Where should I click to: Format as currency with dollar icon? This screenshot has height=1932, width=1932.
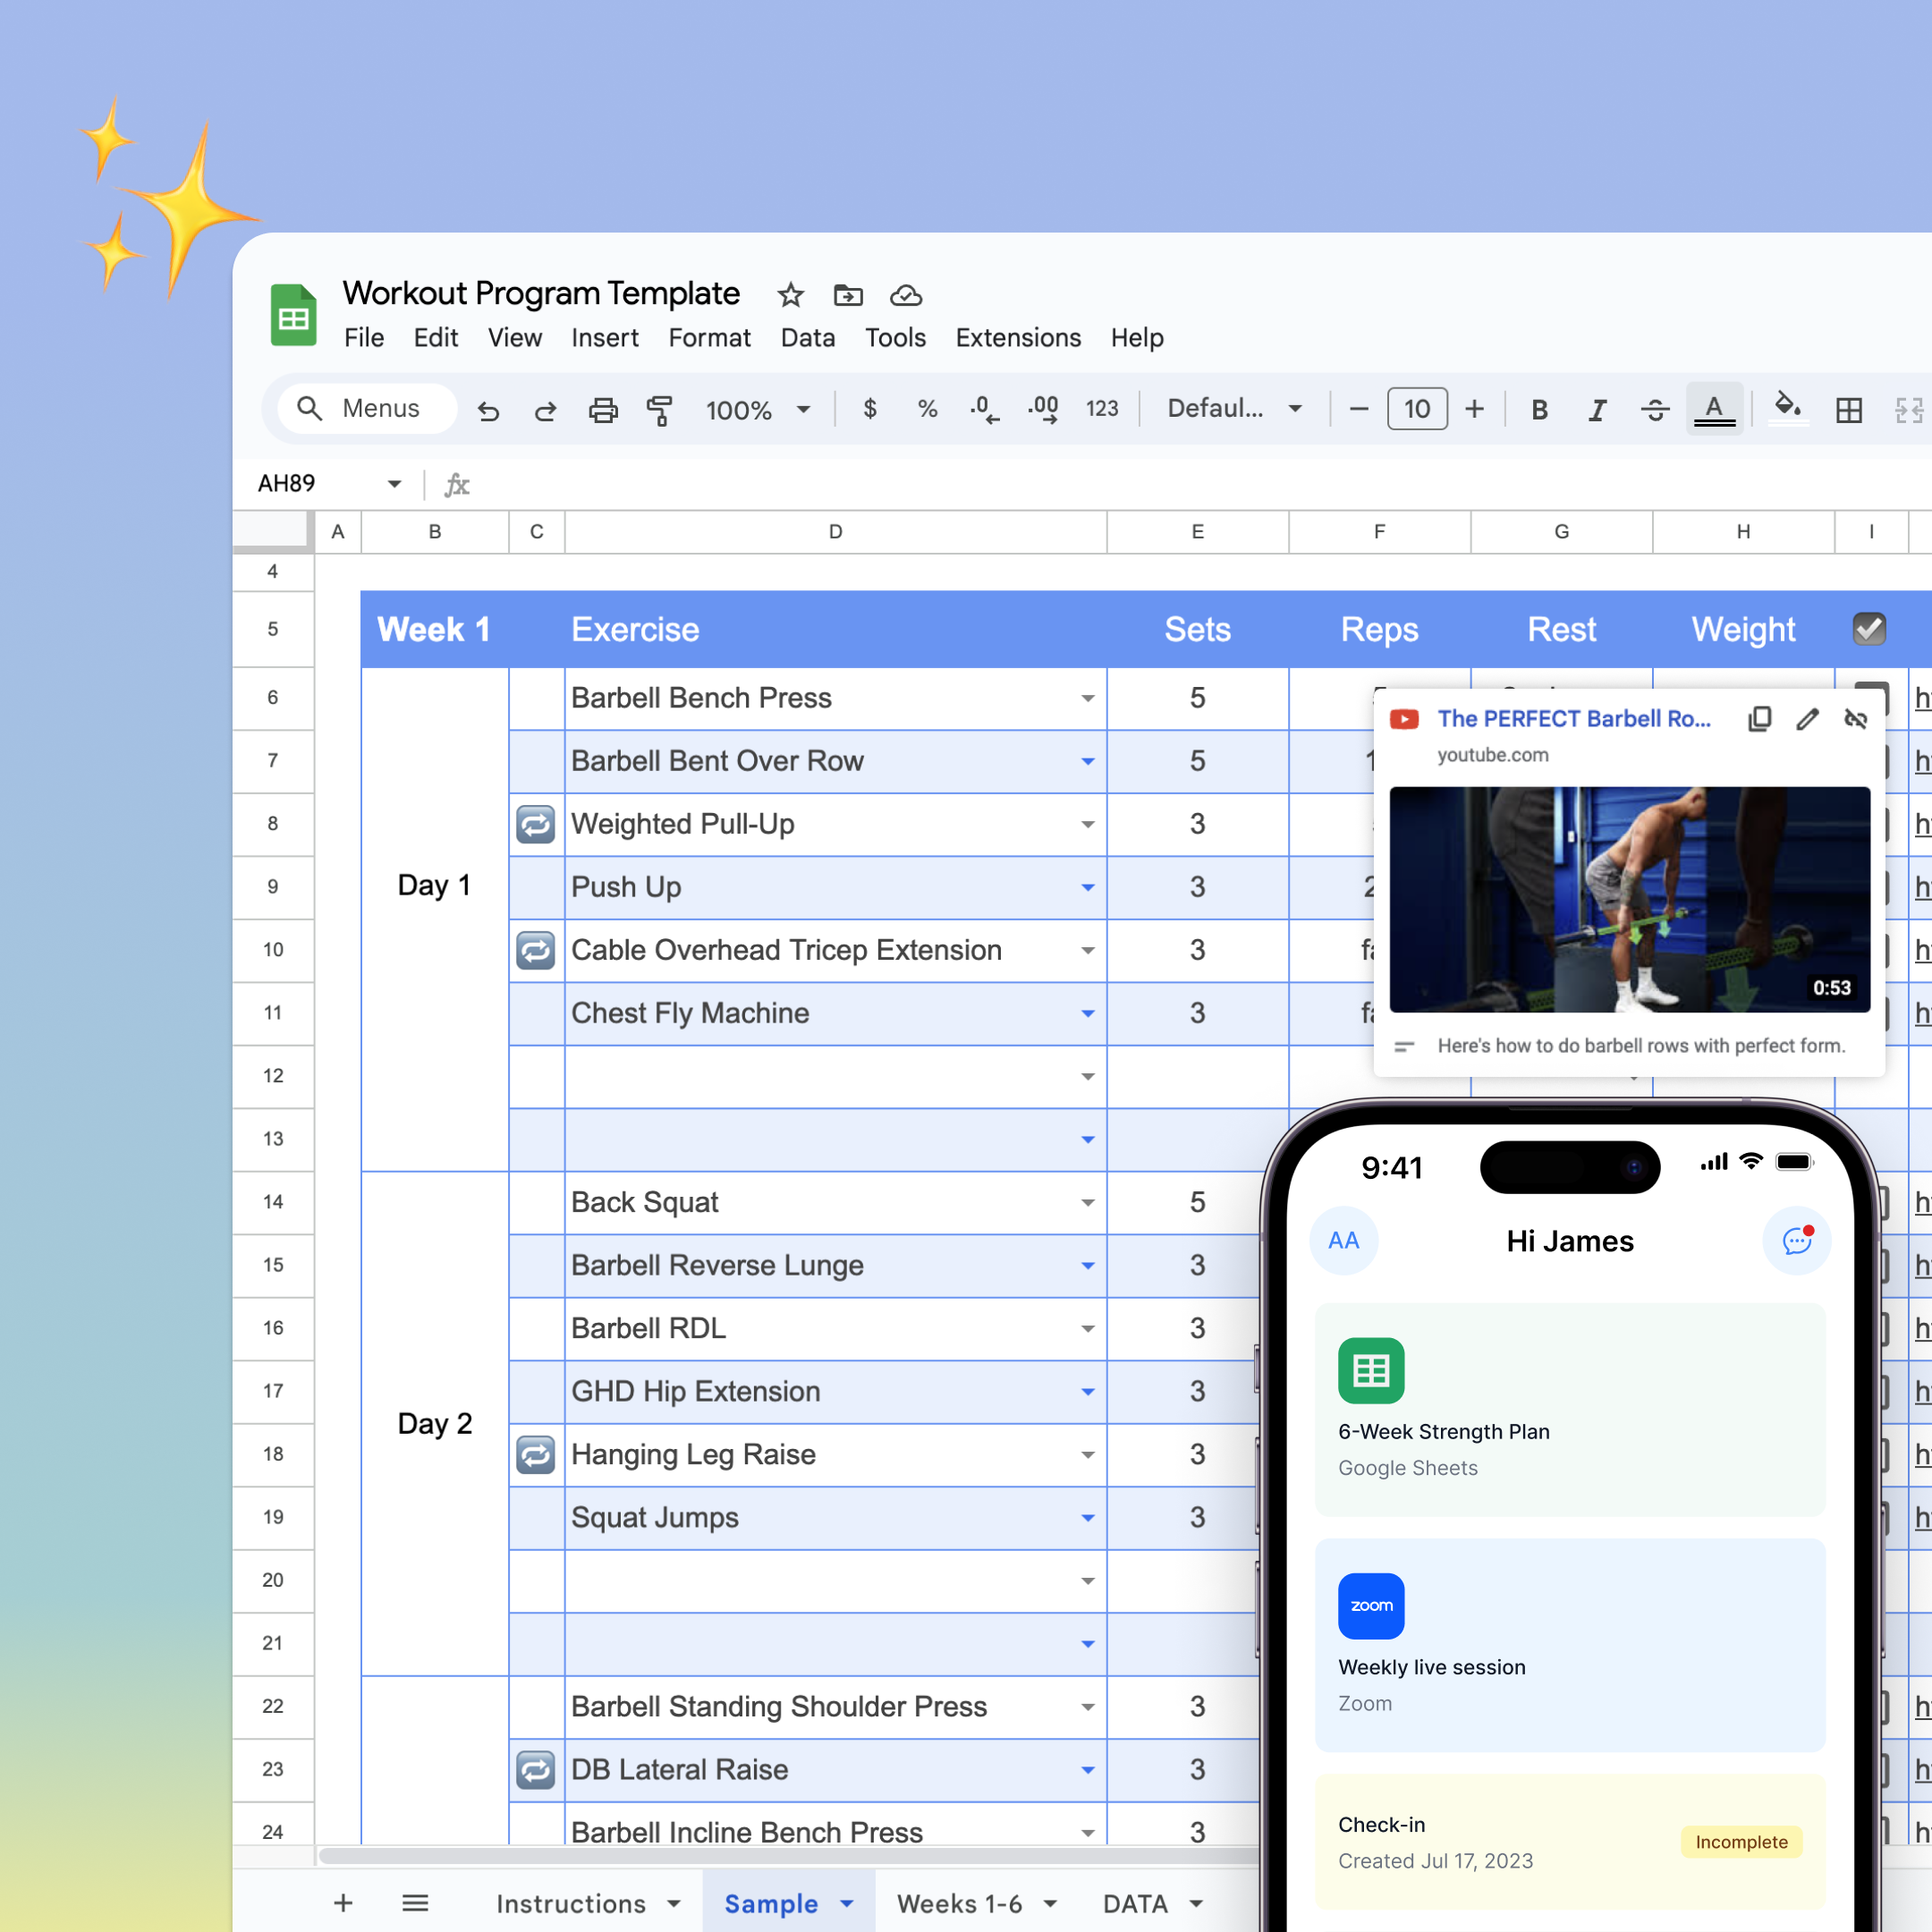tap(870, 409)
